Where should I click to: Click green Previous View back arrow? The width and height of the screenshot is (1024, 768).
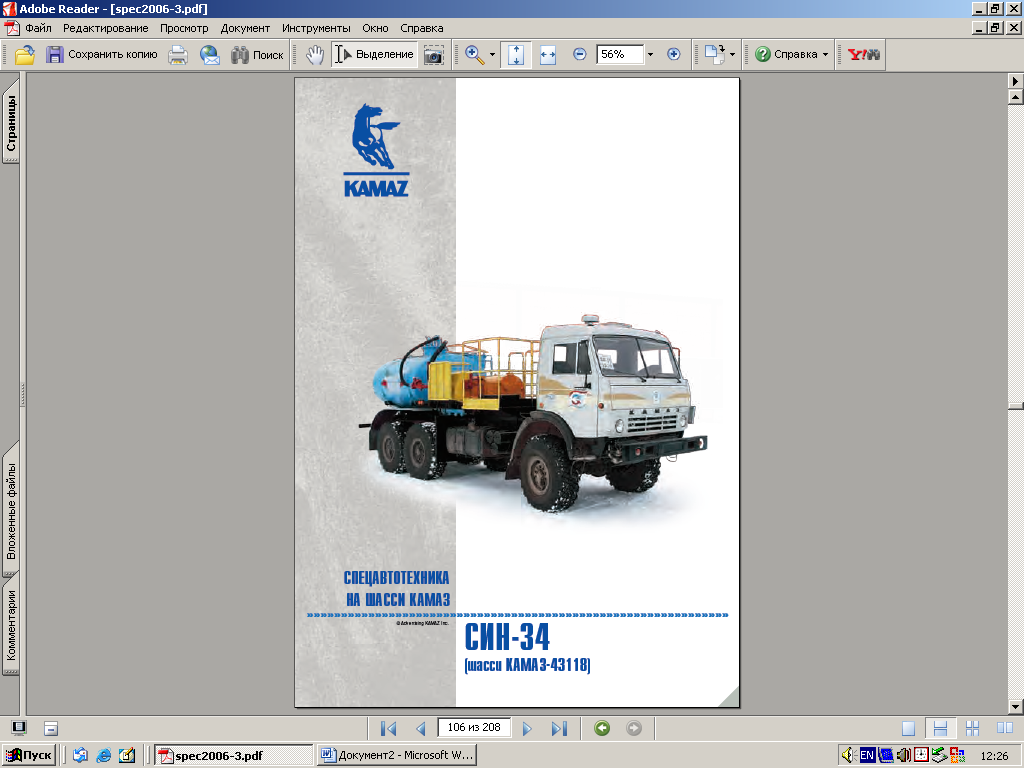[602, 728]
